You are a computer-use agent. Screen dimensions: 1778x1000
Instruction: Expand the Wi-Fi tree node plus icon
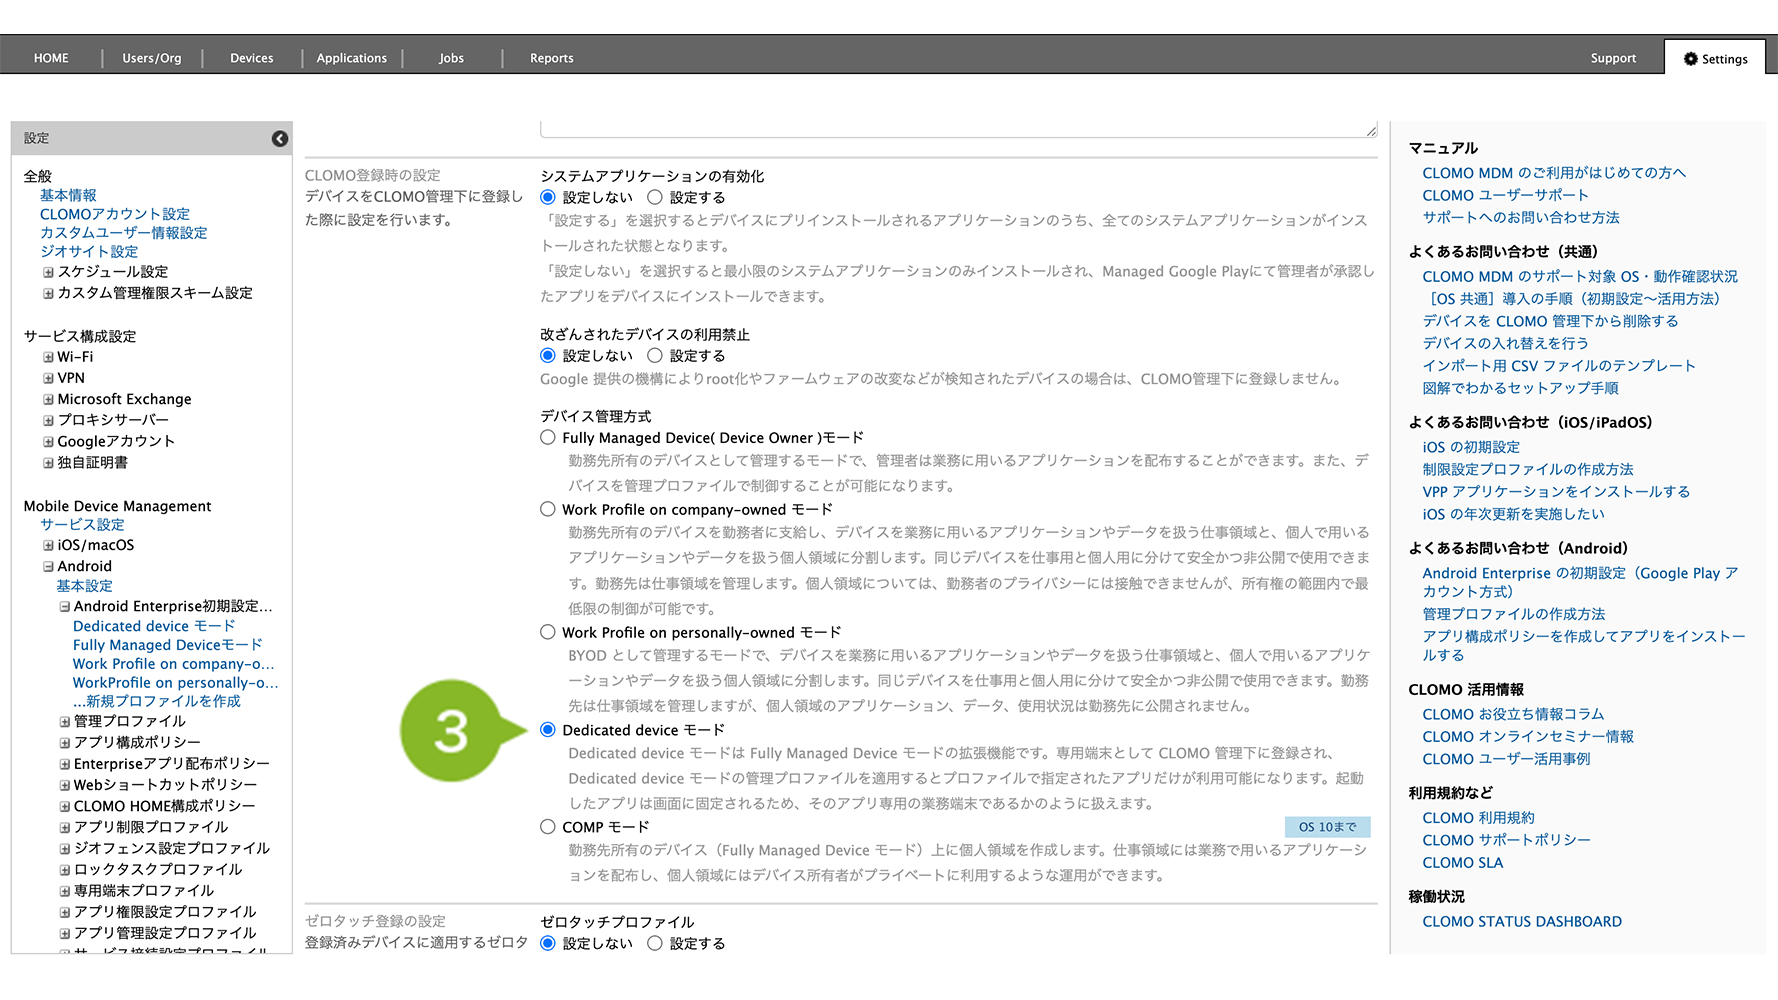point(48,357)
